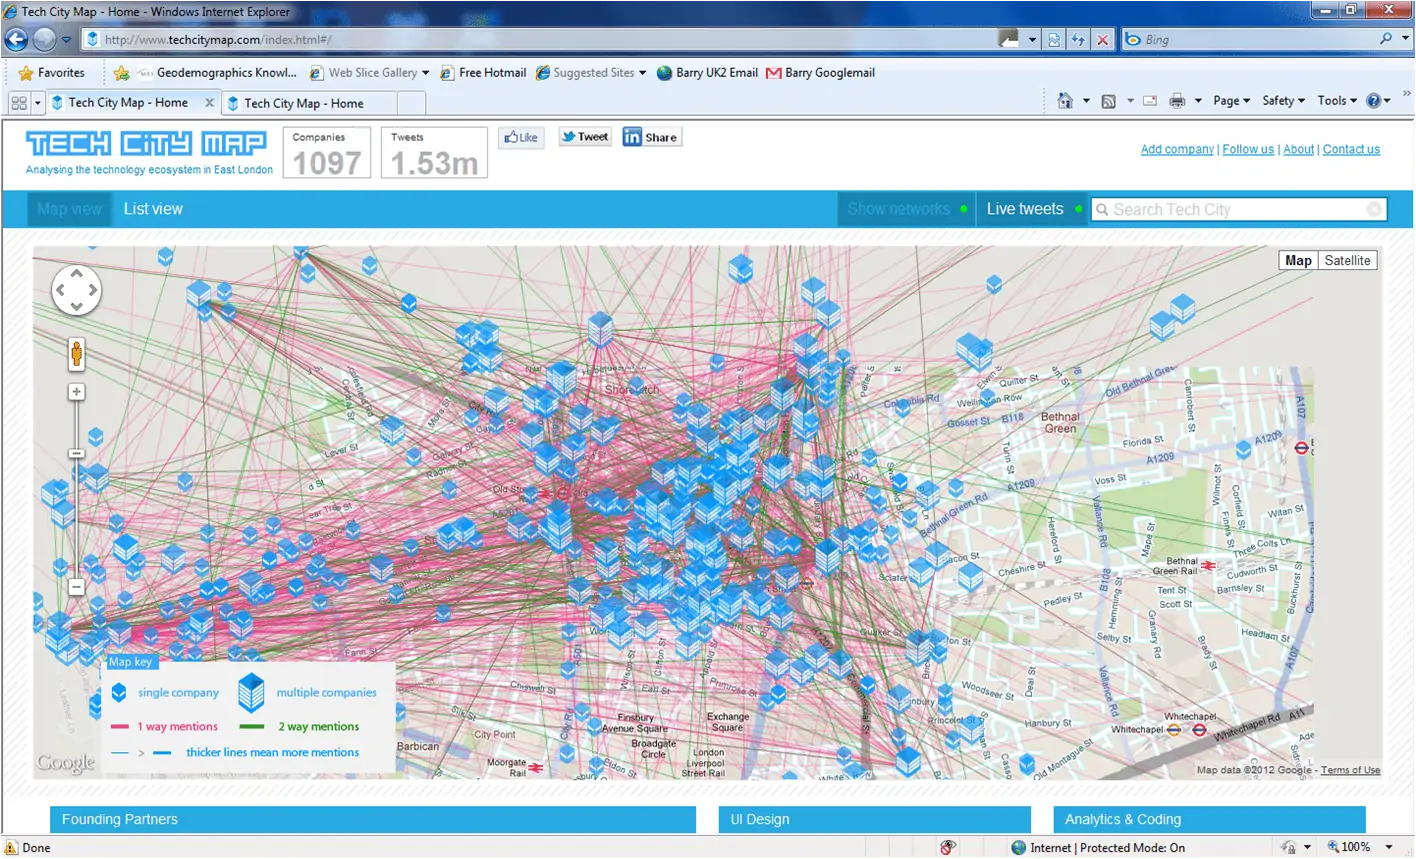Open the Page menu

[x=1231, y=101]
